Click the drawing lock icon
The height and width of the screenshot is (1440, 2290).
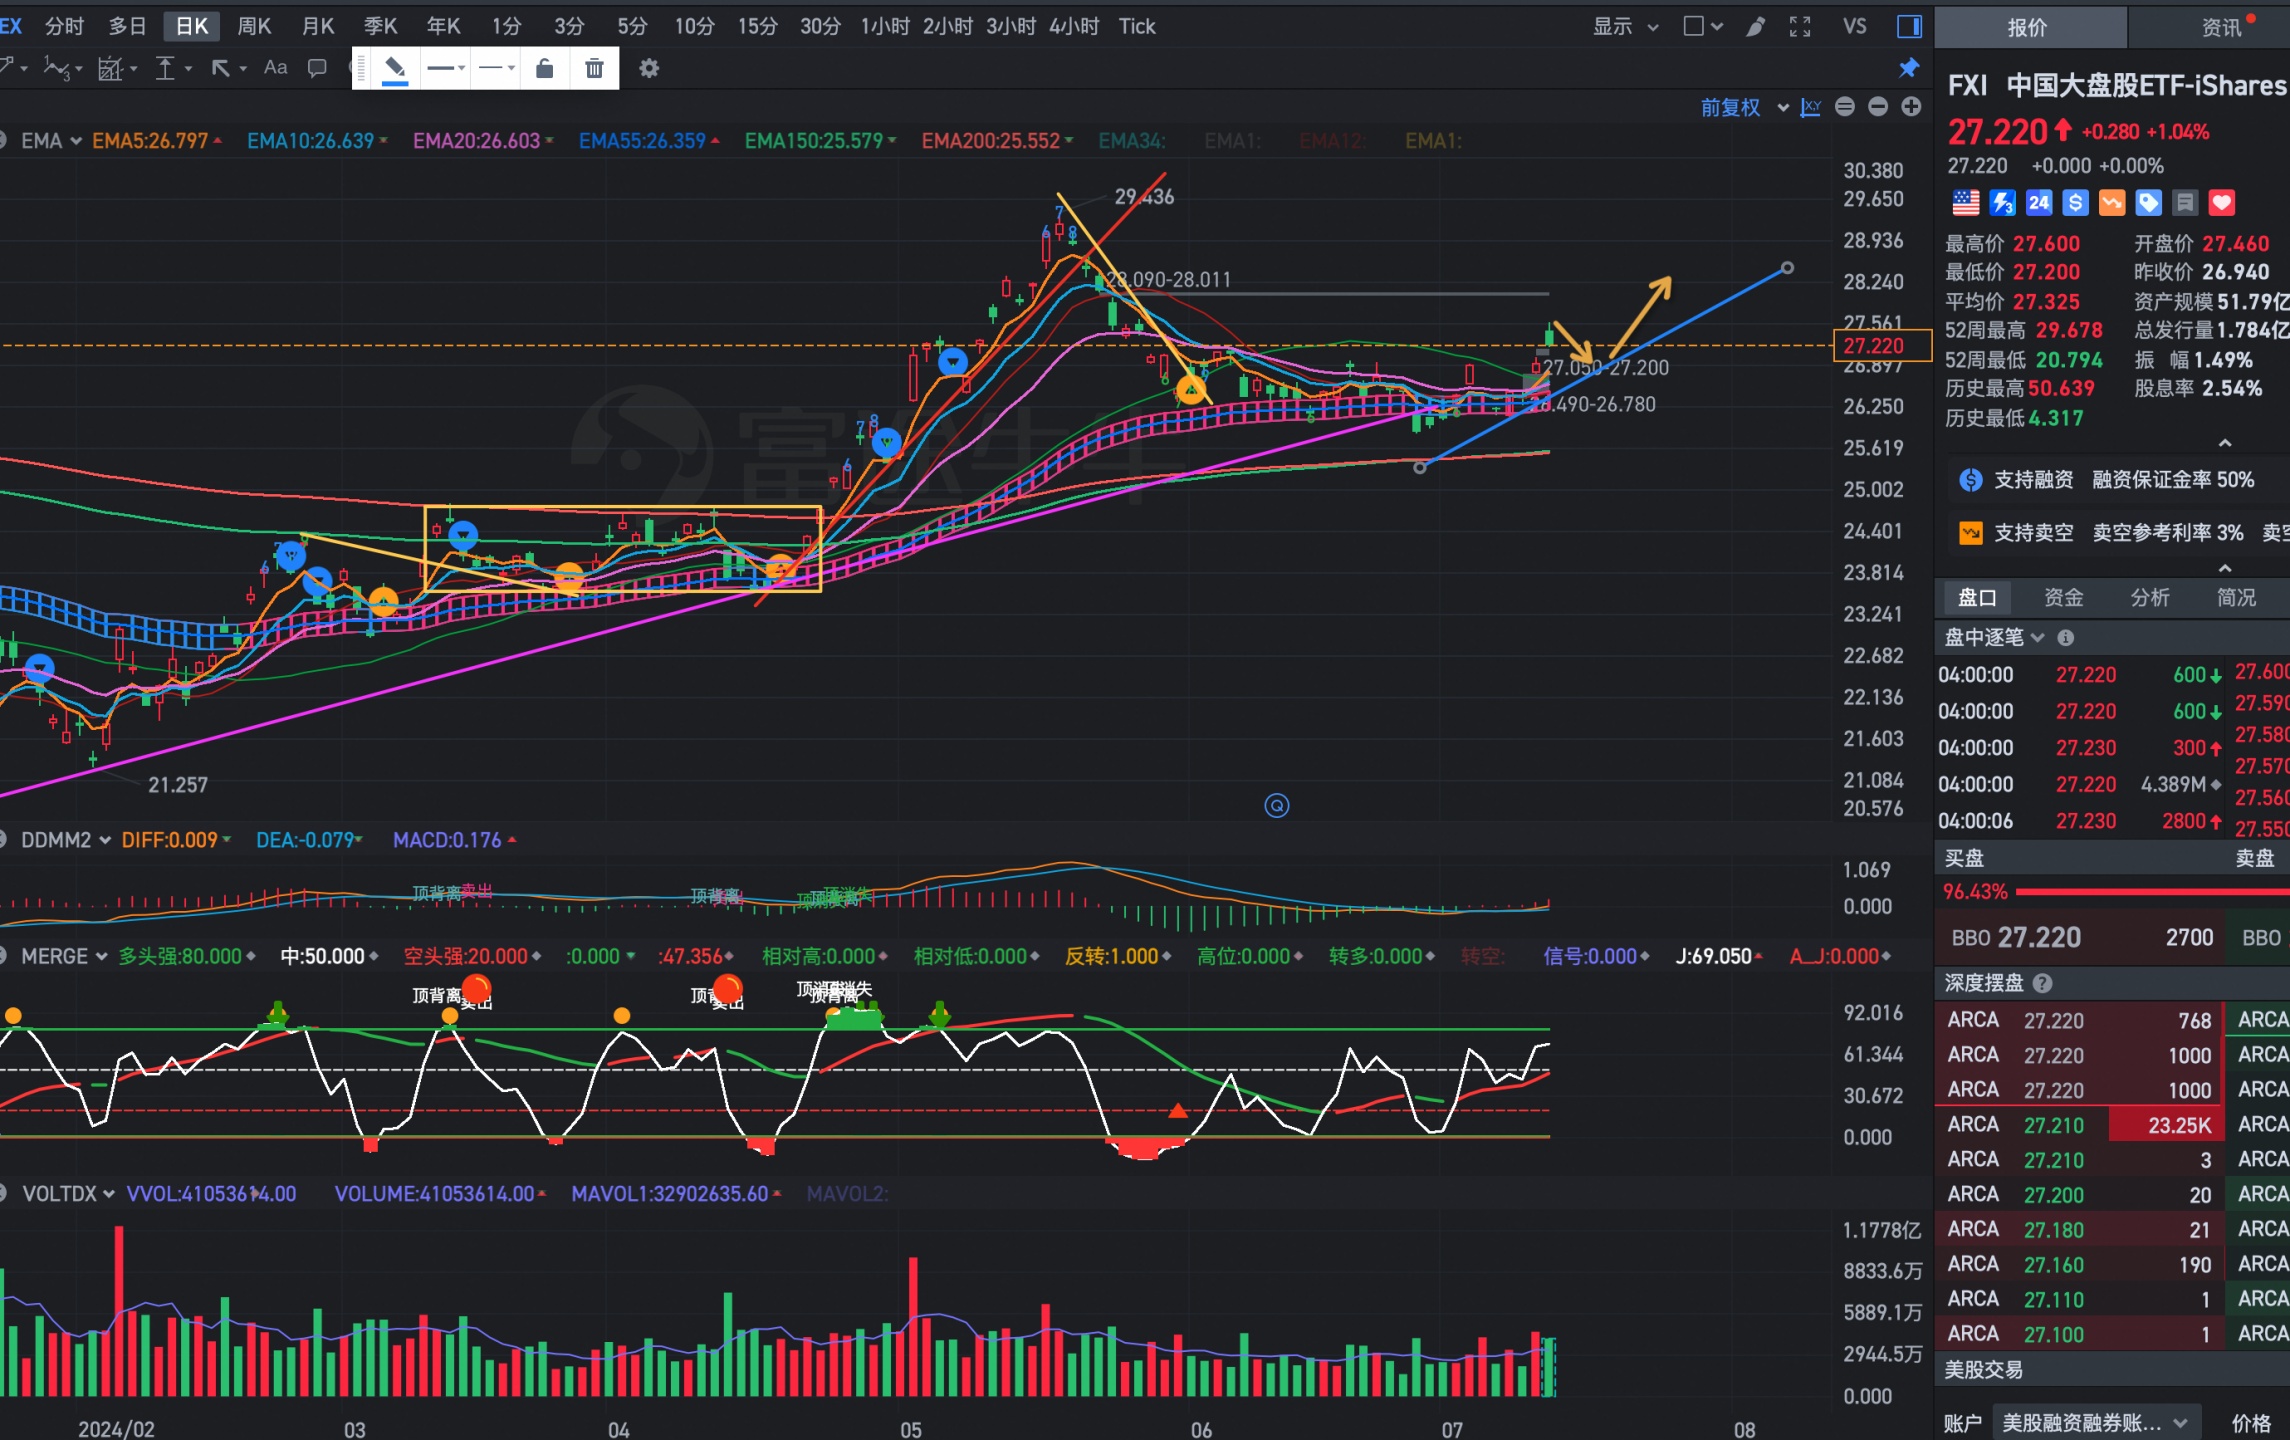click(544, 68)
